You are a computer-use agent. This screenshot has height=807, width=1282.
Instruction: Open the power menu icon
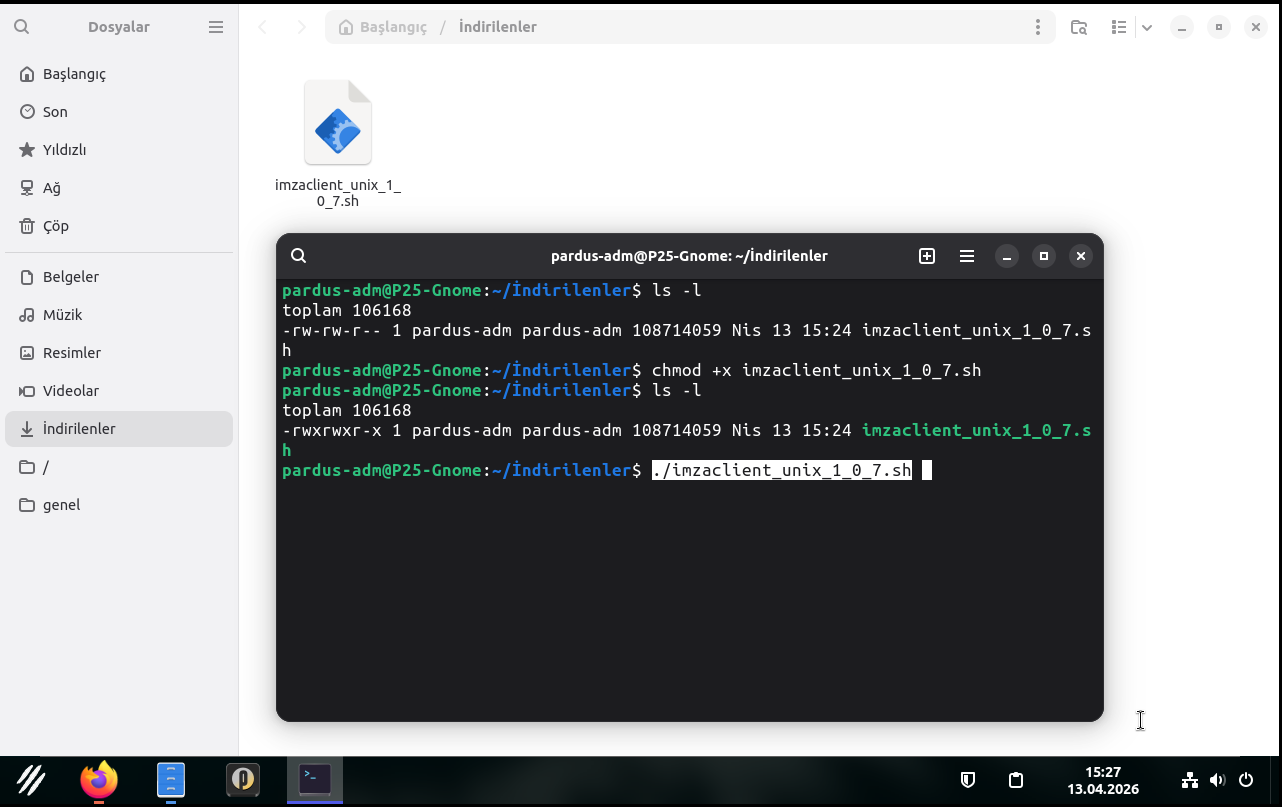[x=1246, y=780]
